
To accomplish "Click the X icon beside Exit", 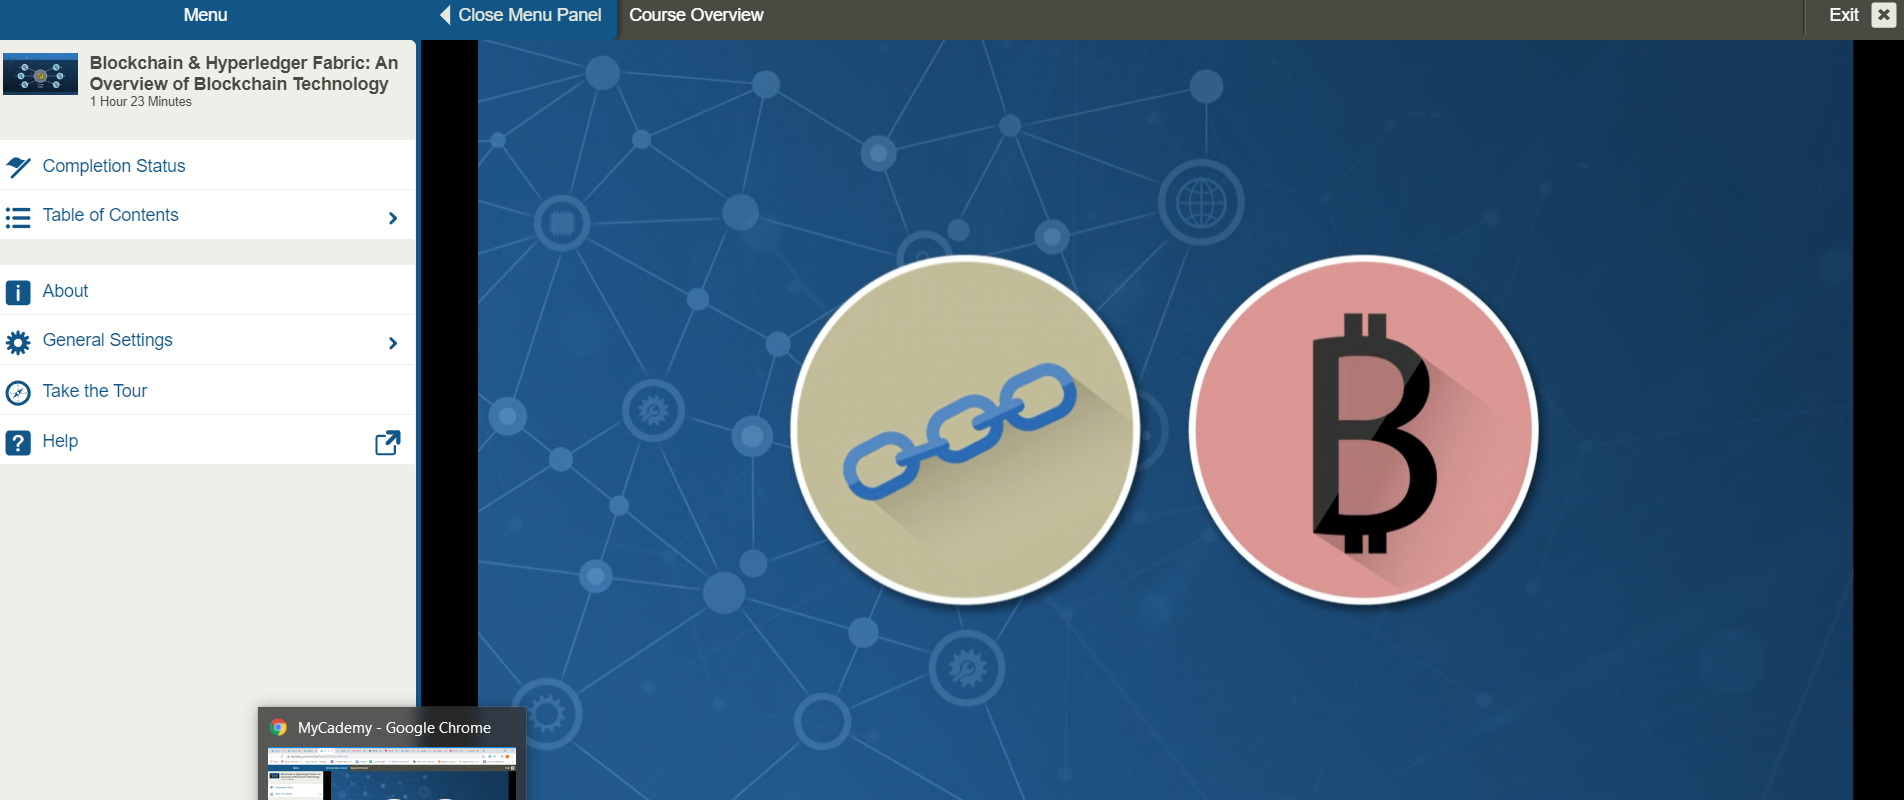I will click(x=1883, y=15).
